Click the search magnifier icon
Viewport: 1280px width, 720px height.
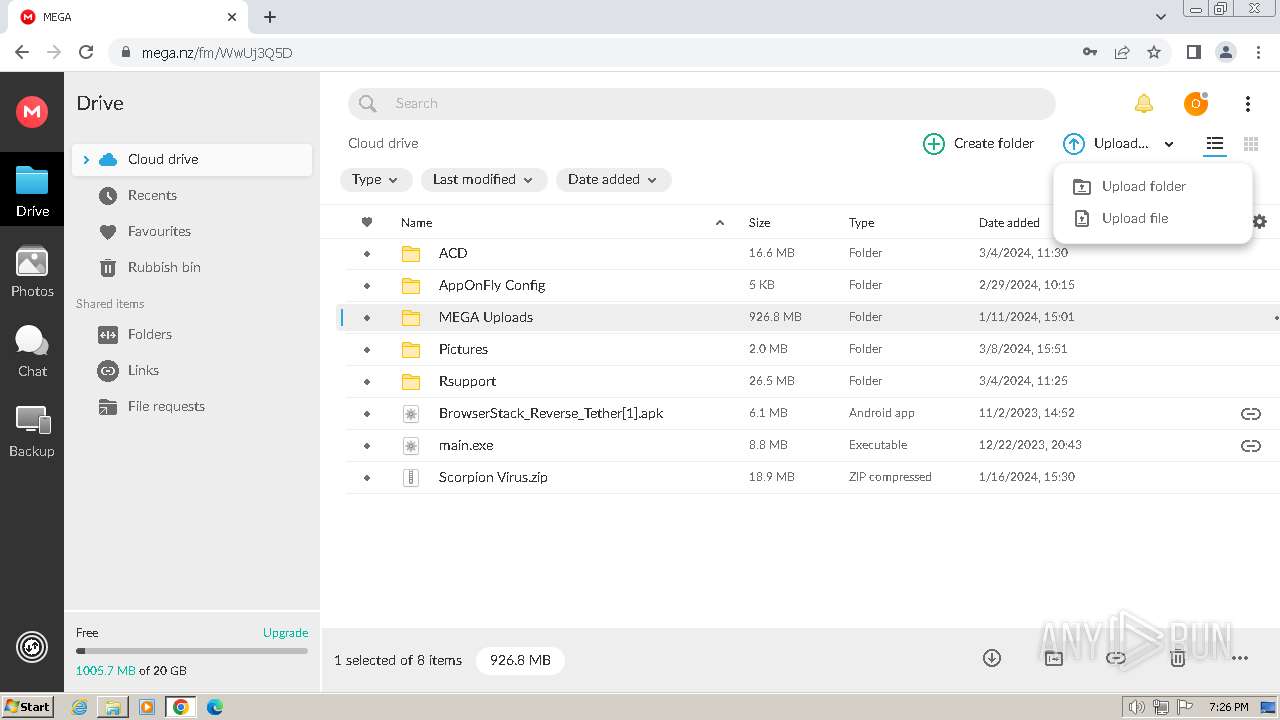368,104
